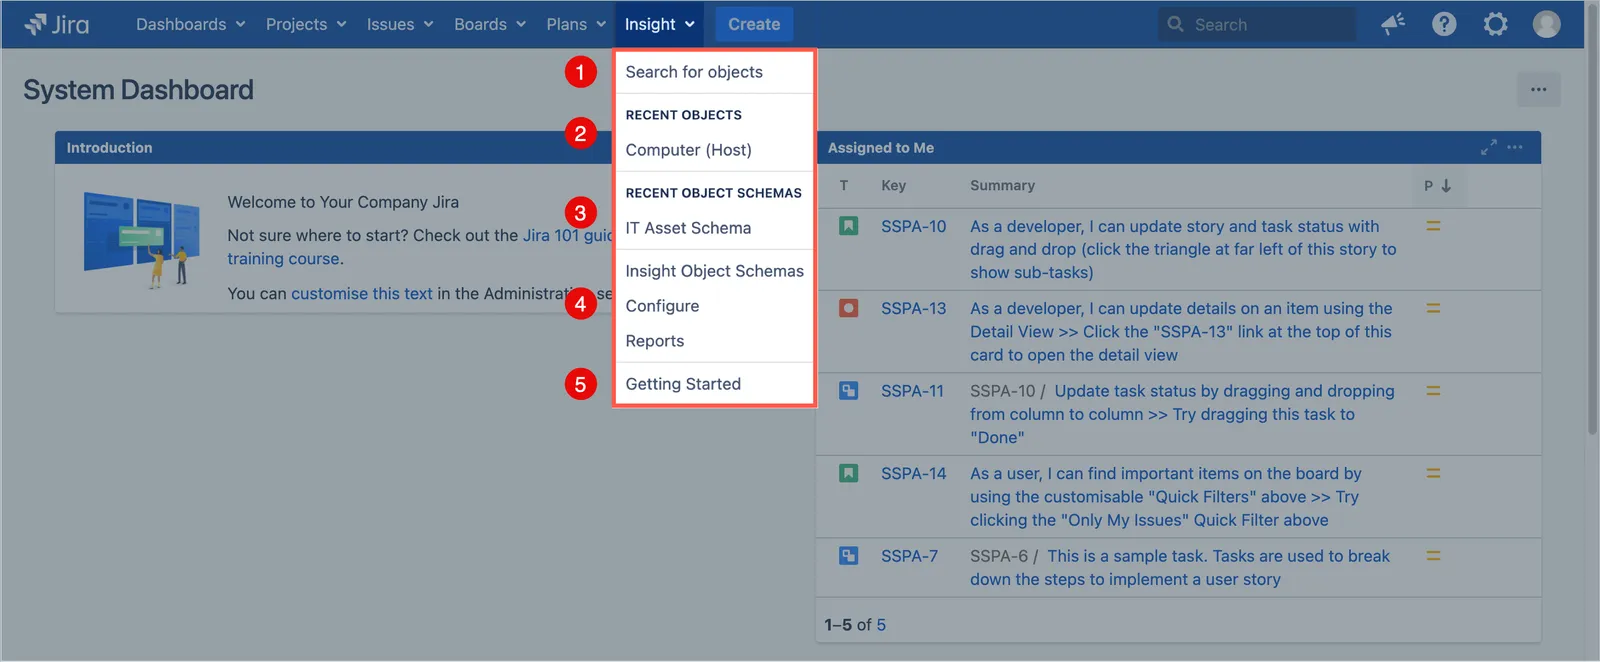Sort by the Key column header
This screenshot has height=662, width=1600.
pyautogui.click(x=893, y=185)
